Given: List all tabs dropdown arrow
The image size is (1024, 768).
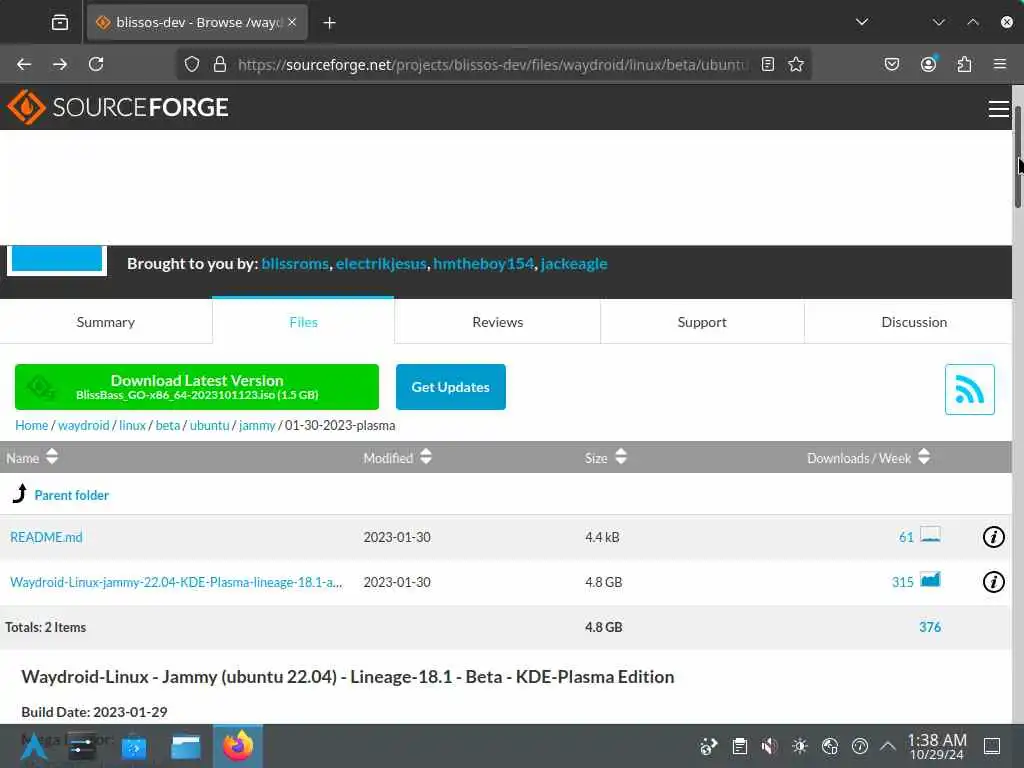Looking at the screenshot, I should coord(862,22).
